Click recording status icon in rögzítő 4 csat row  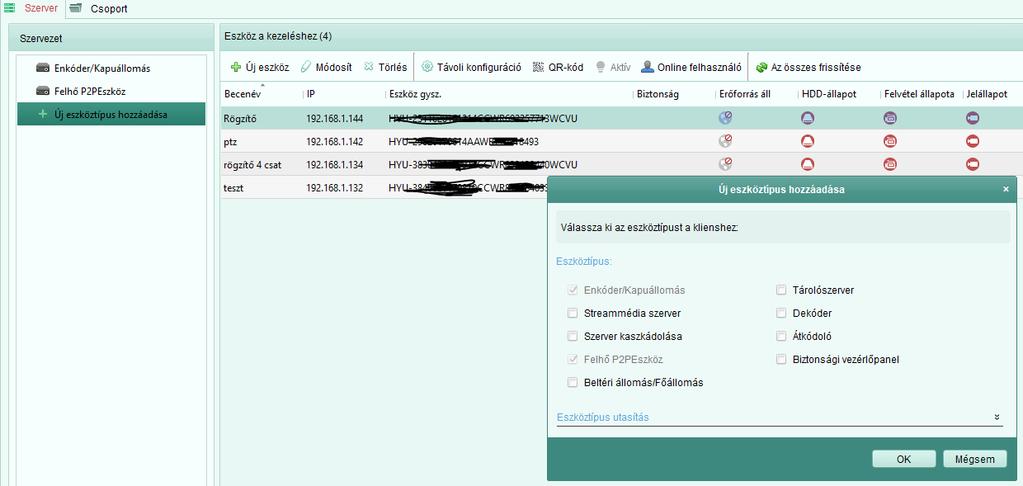[x=890, y=164]
